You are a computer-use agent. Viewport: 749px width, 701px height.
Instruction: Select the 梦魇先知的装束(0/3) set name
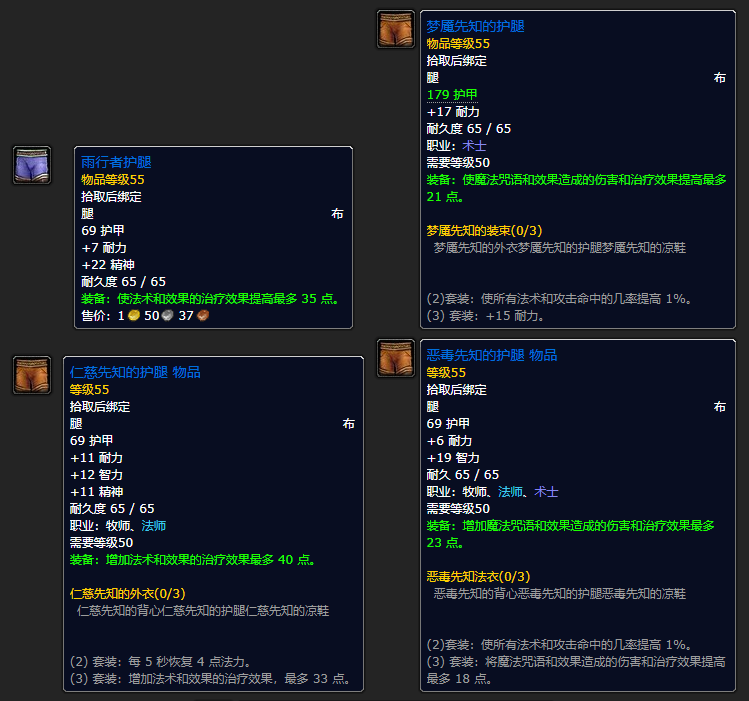click(x=484, y=231)
